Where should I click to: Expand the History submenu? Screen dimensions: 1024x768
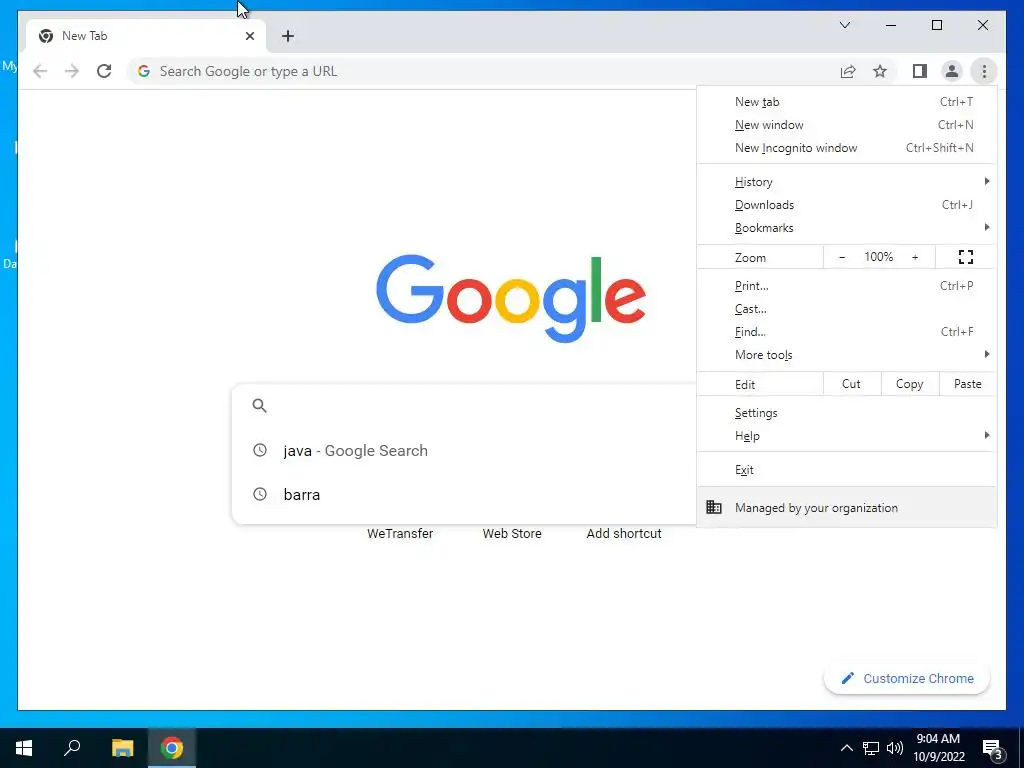pyautogui.click(x=847, y=182)
